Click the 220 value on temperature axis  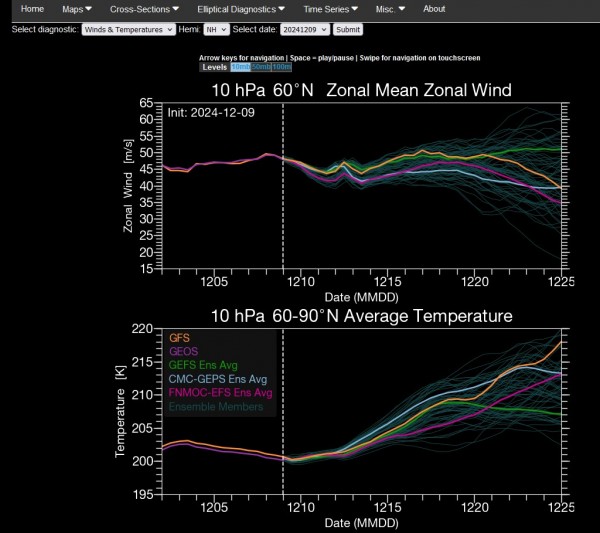[142, 329]
